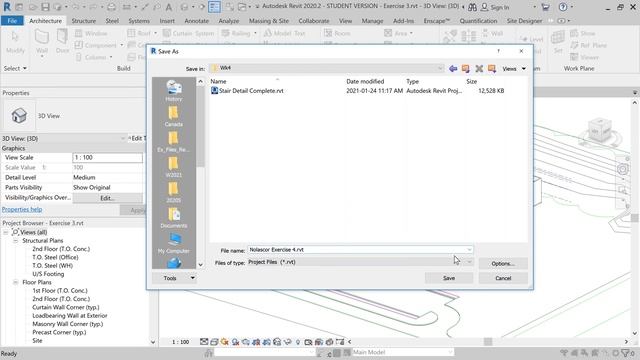Select the Site floor plan view
This screenshot has height=360, width=640.
tap(37, 340)
